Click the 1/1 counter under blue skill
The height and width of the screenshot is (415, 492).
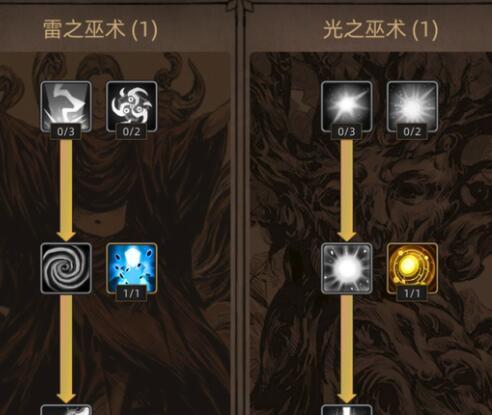131,294
